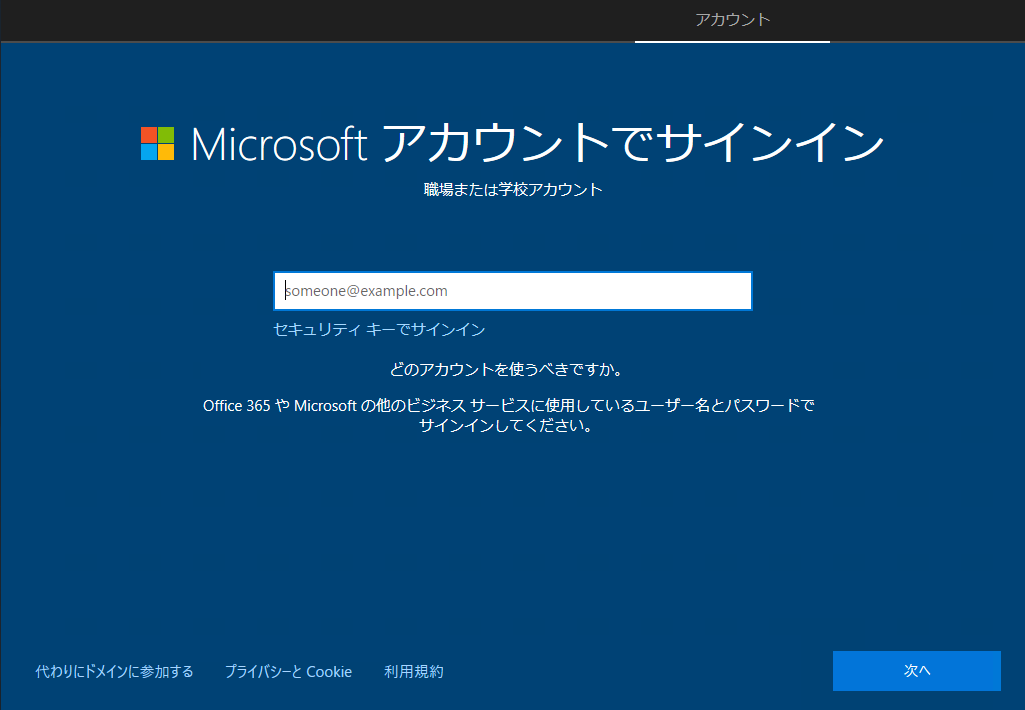
Task: Open プライバシーと Cookie link
Action: tap(288, 671)
